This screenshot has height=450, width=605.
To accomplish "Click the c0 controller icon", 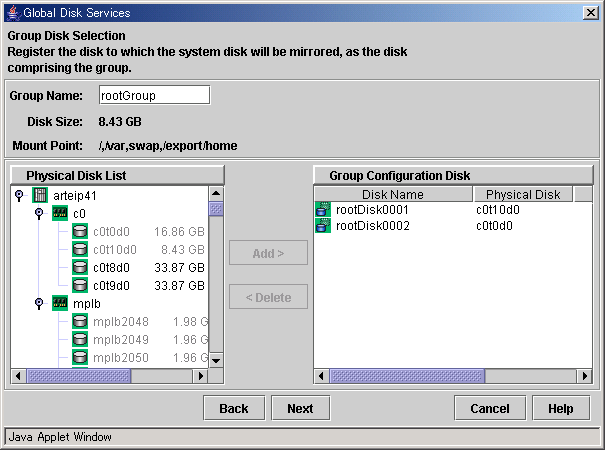I will click(x=60, y=213).
